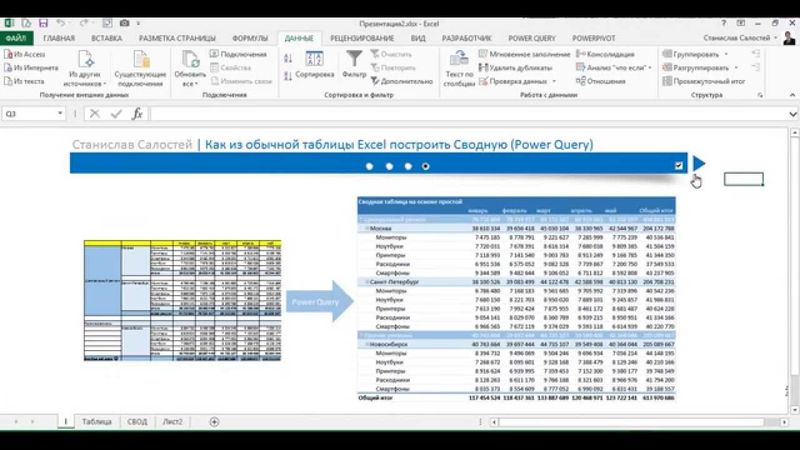Open Excel Help question mark
Screen dimensions: 800x450
[723, 23]
